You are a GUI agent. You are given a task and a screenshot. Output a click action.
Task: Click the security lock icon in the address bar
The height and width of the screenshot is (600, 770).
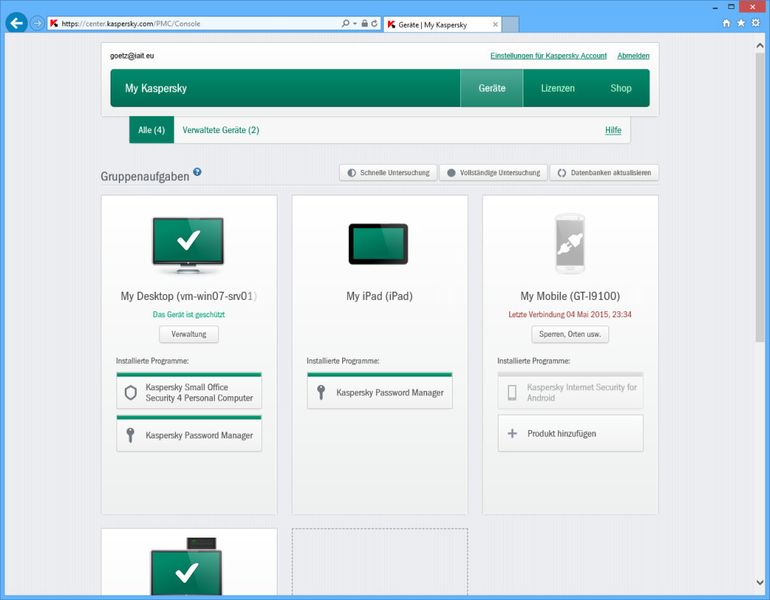click(x=364, y=23)
